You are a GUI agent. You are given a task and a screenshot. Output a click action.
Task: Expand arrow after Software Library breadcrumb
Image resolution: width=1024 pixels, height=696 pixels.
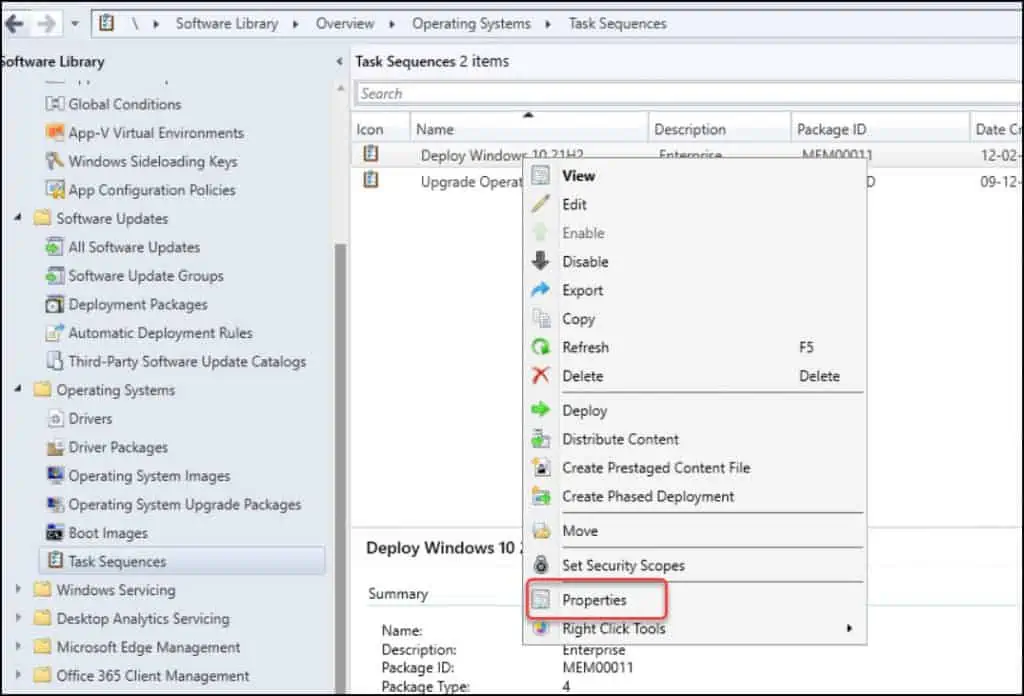coord(296,24)
